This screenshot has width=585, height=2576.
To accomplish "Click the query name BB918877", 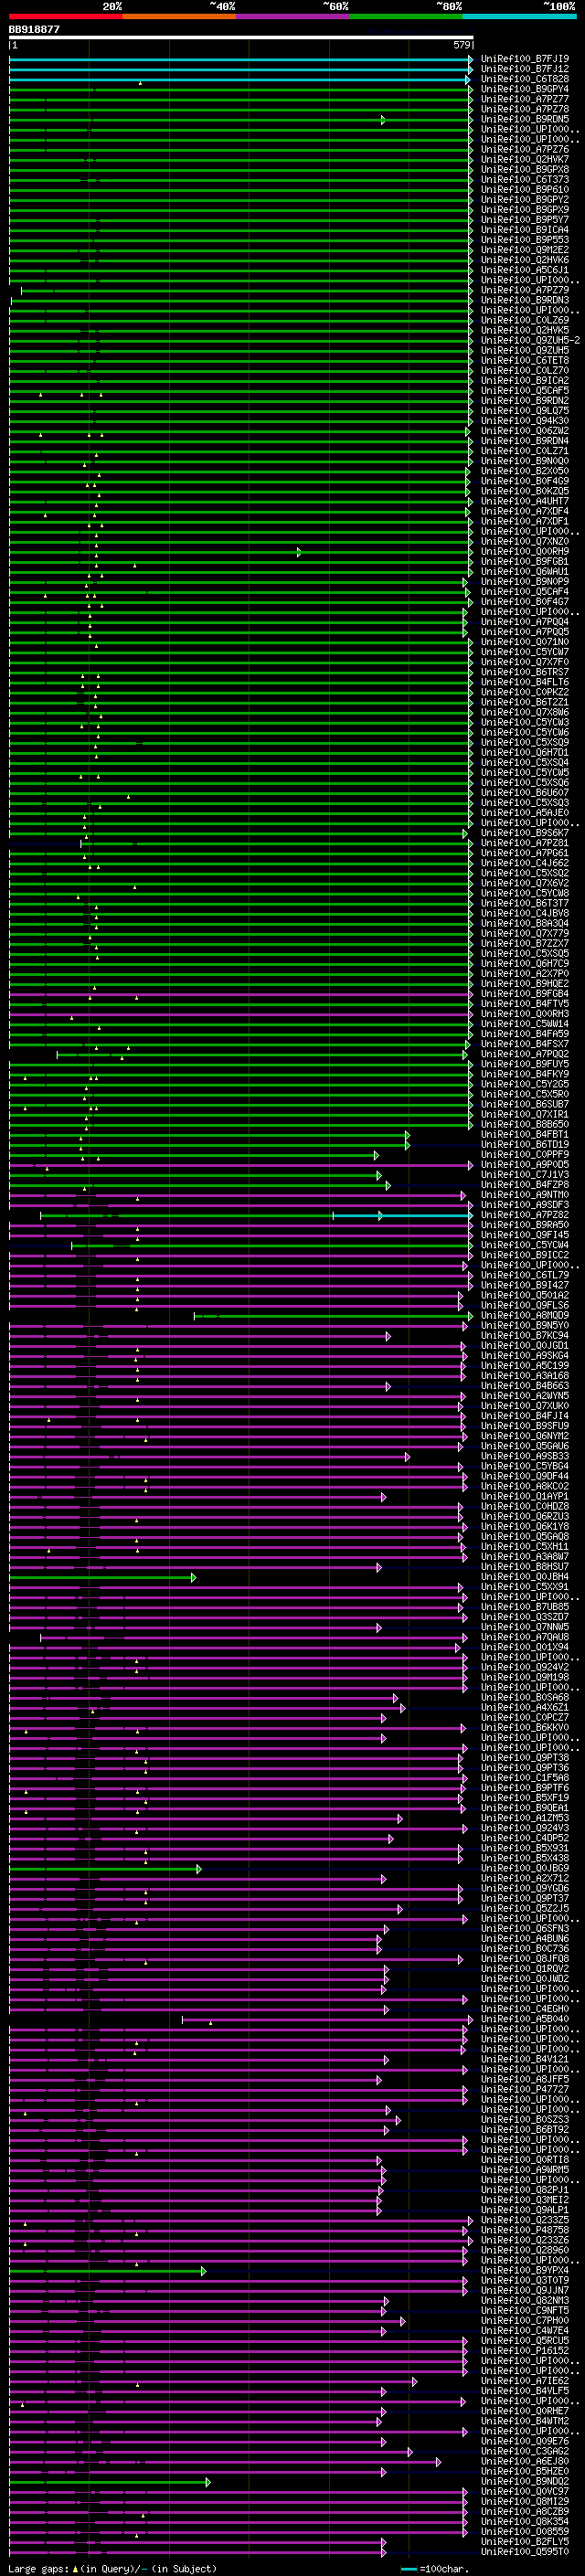I will [34, 30].
